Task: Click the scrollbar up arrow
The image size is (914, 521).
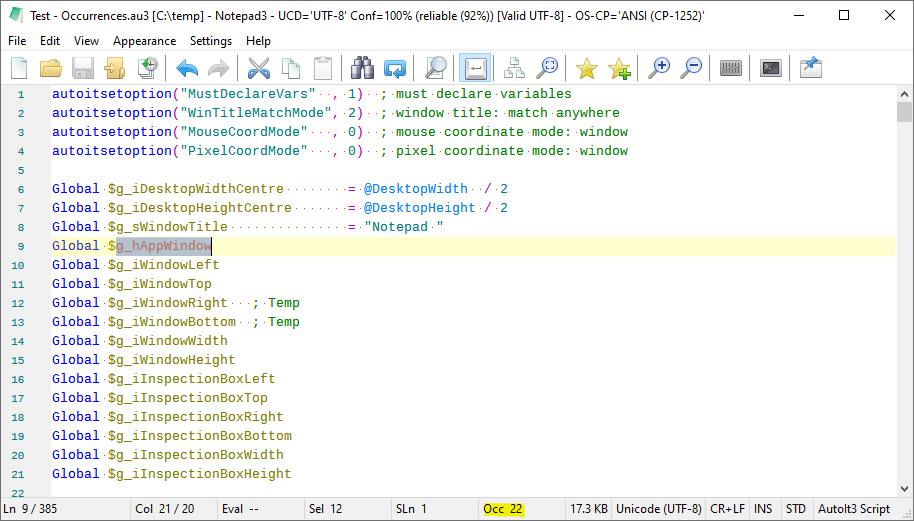Action: [x=904, y=94]
